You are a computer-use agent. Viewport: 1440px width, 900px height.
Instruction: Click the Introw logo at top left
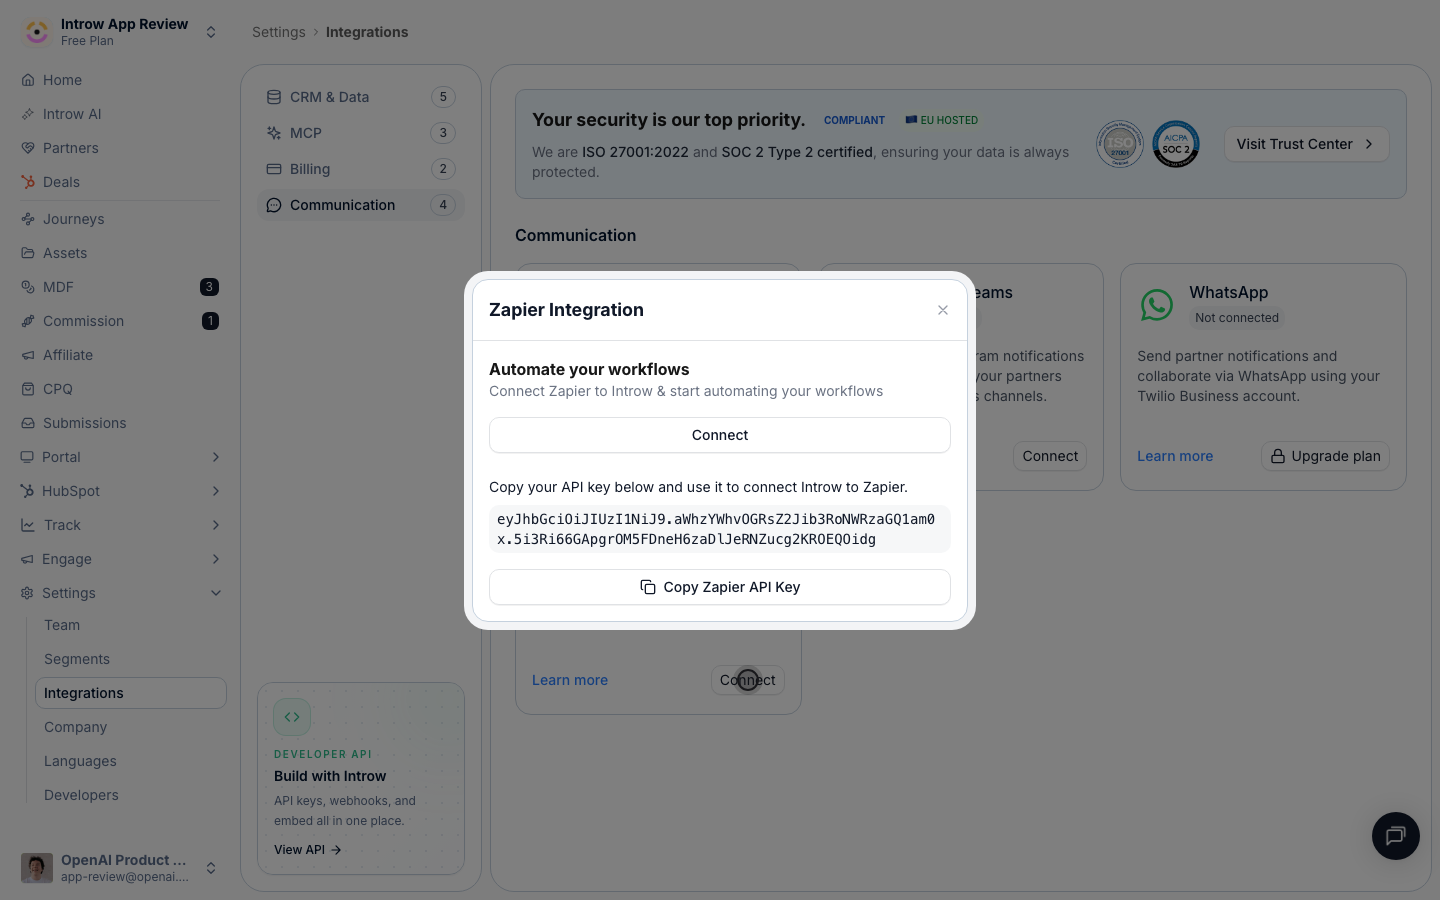click(x=37, y=32)
